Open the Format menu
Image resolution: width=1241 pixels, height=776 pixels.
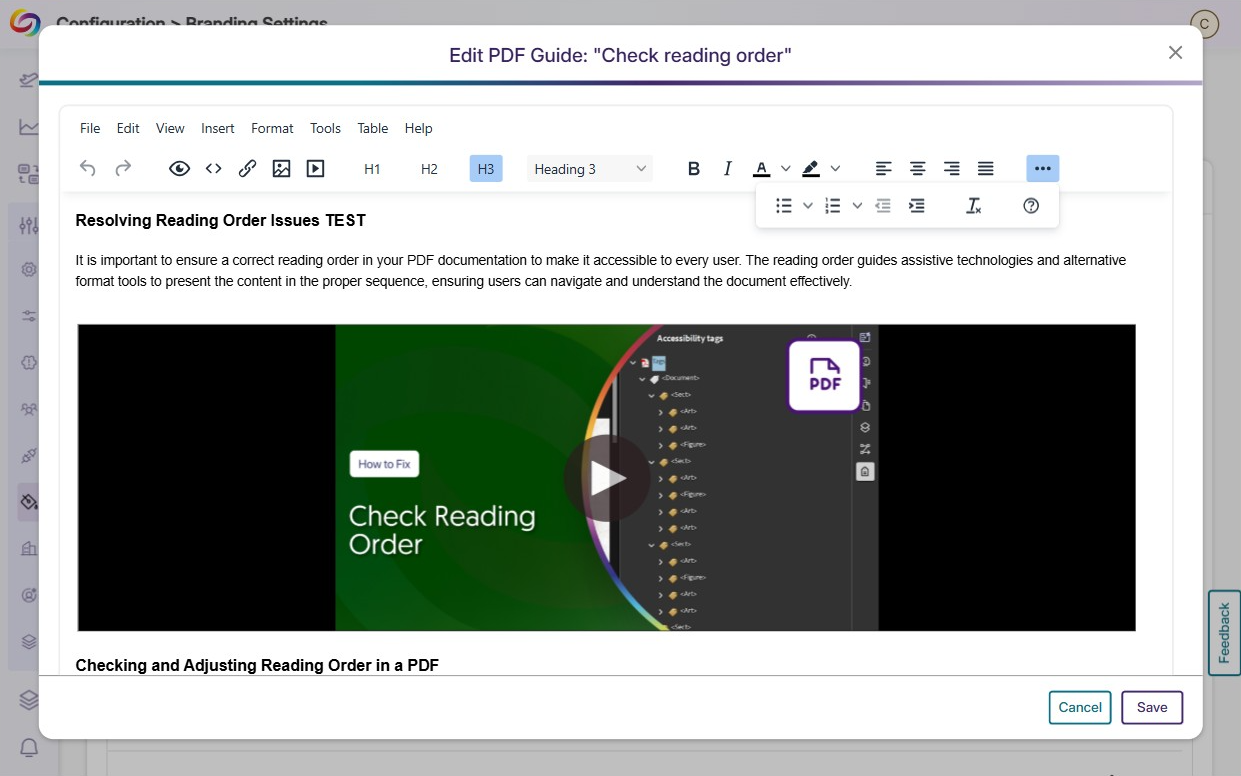pos(272,128)
